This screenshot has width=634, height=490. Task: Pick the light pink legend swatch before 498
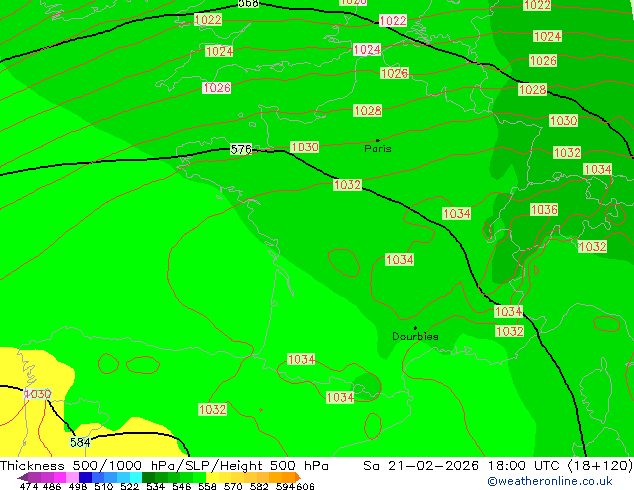pyautogui.click(x=72, y=477)
